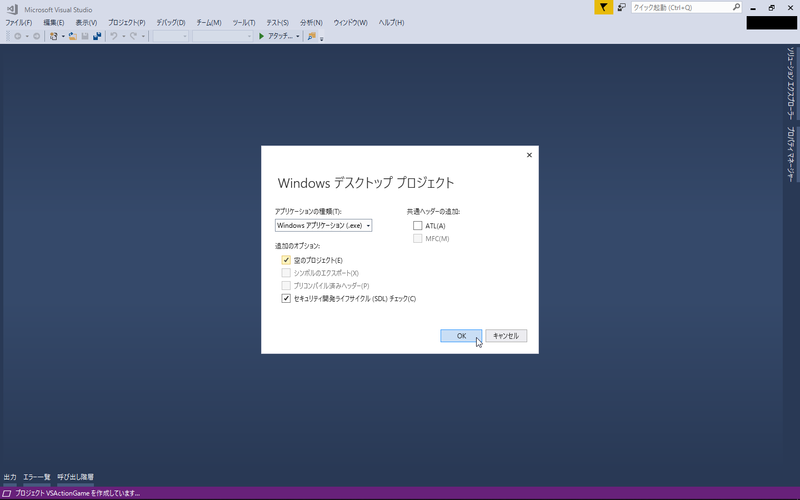
Task: Open the solution platform combo box
Action: coord(222,36)
